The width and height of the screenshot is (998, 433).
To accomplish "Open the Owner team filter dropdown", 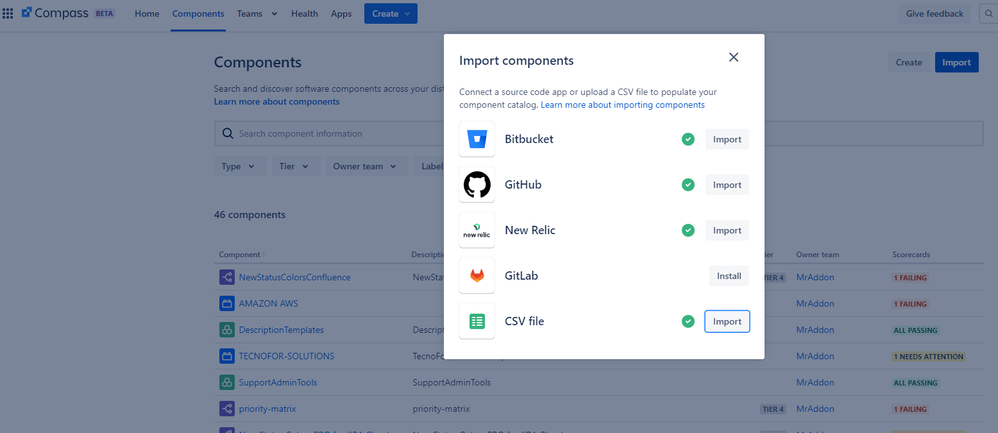I will click(366, 166).
